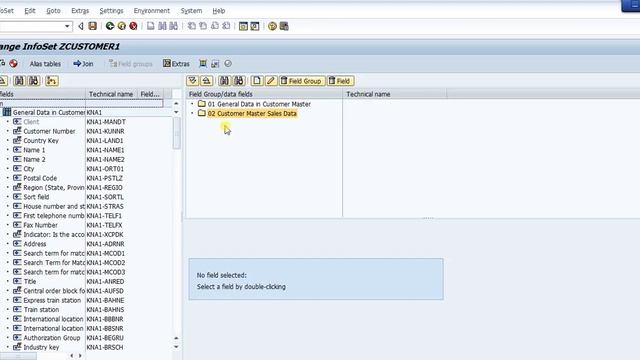Open the command field dropdown arrow
This screenshot has width=640, height=360.
(67, 27)
